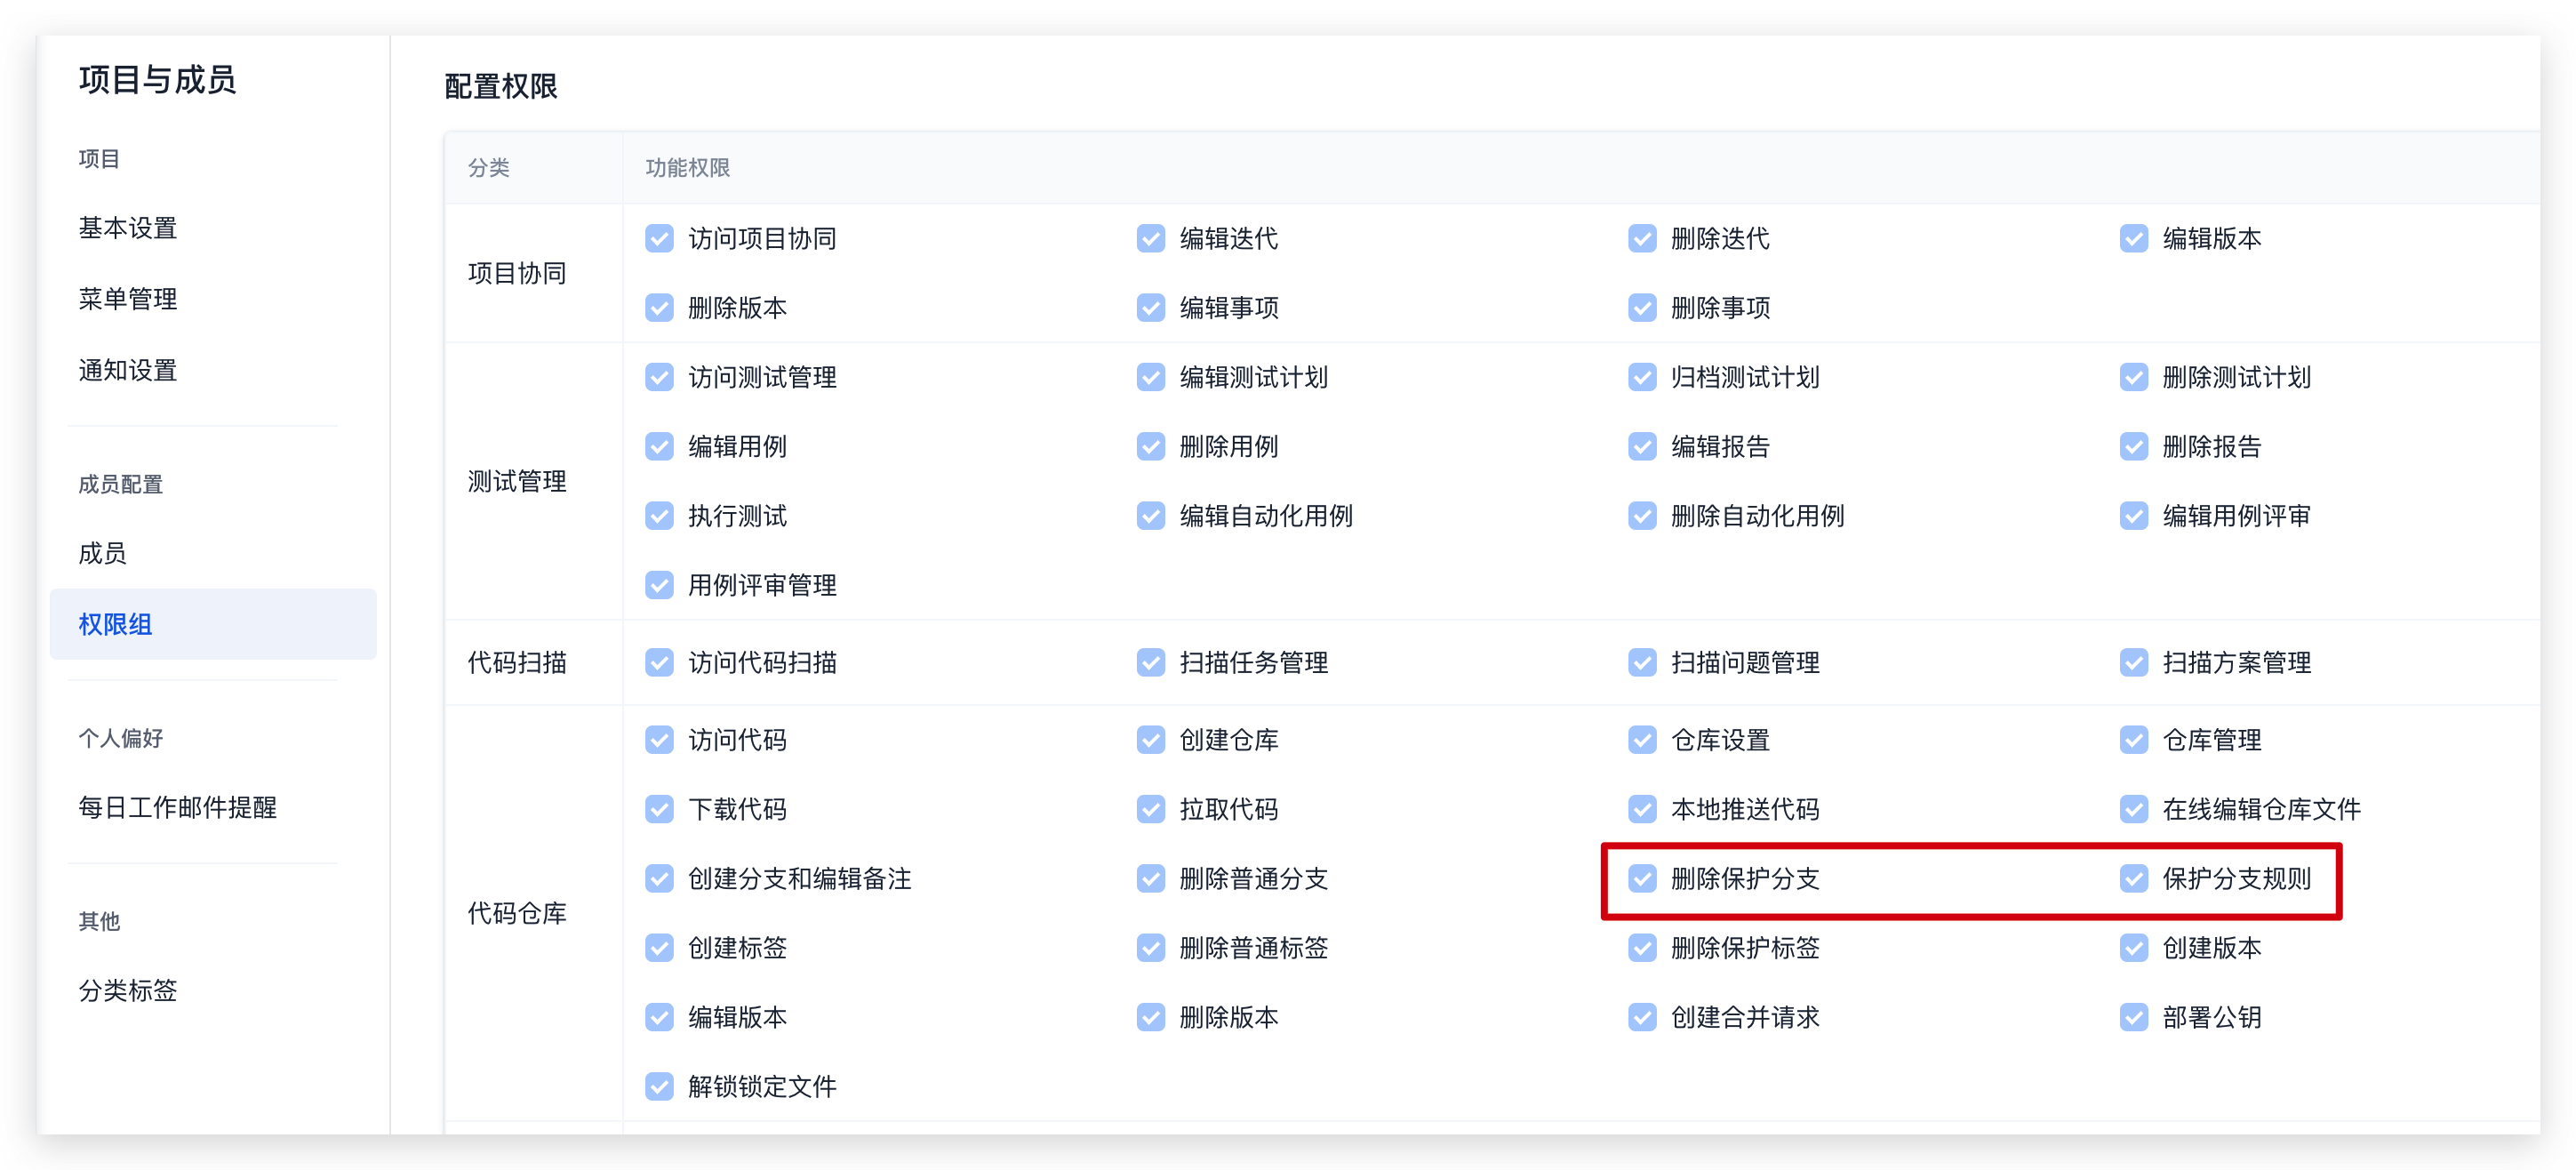The image size is (2576, 1170).
Task: Toggle 删除自动化用例 checkbox
Action: [1642, 516]
